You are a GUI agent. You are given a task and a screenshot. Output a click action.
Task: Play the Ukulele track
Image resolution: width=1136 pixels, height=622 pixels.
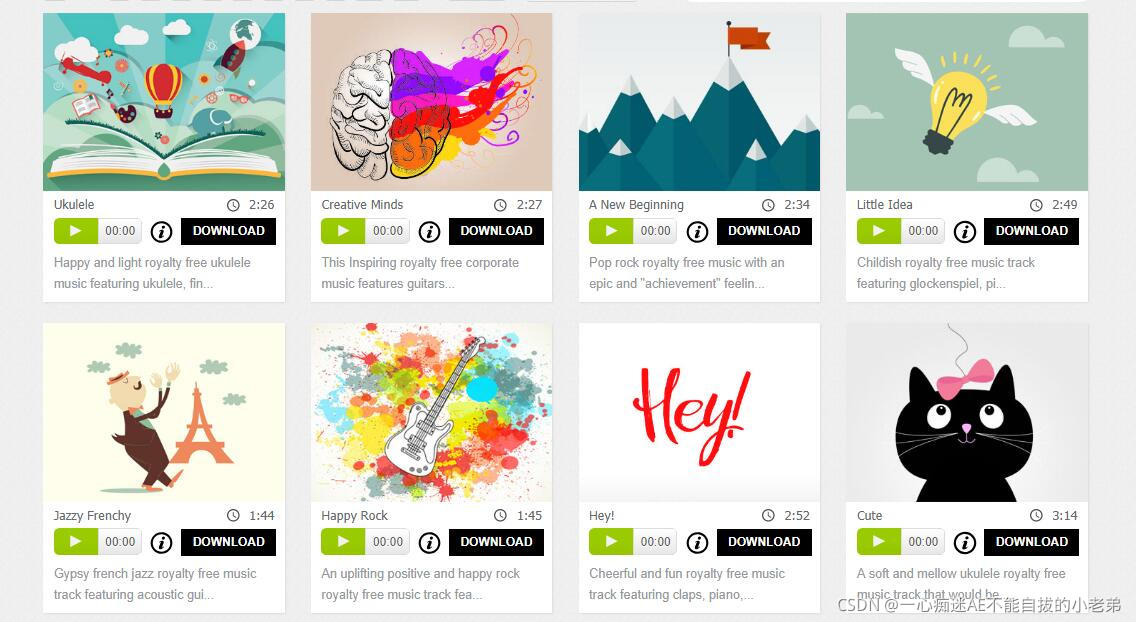75,231
